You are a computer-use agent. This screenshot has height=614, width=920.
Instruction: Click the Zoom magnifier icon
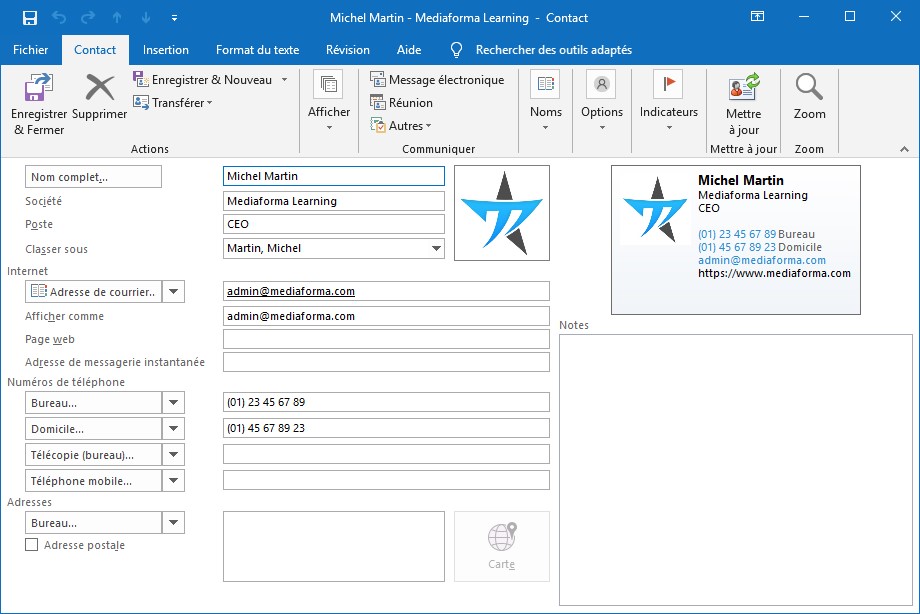click(809, 90)
